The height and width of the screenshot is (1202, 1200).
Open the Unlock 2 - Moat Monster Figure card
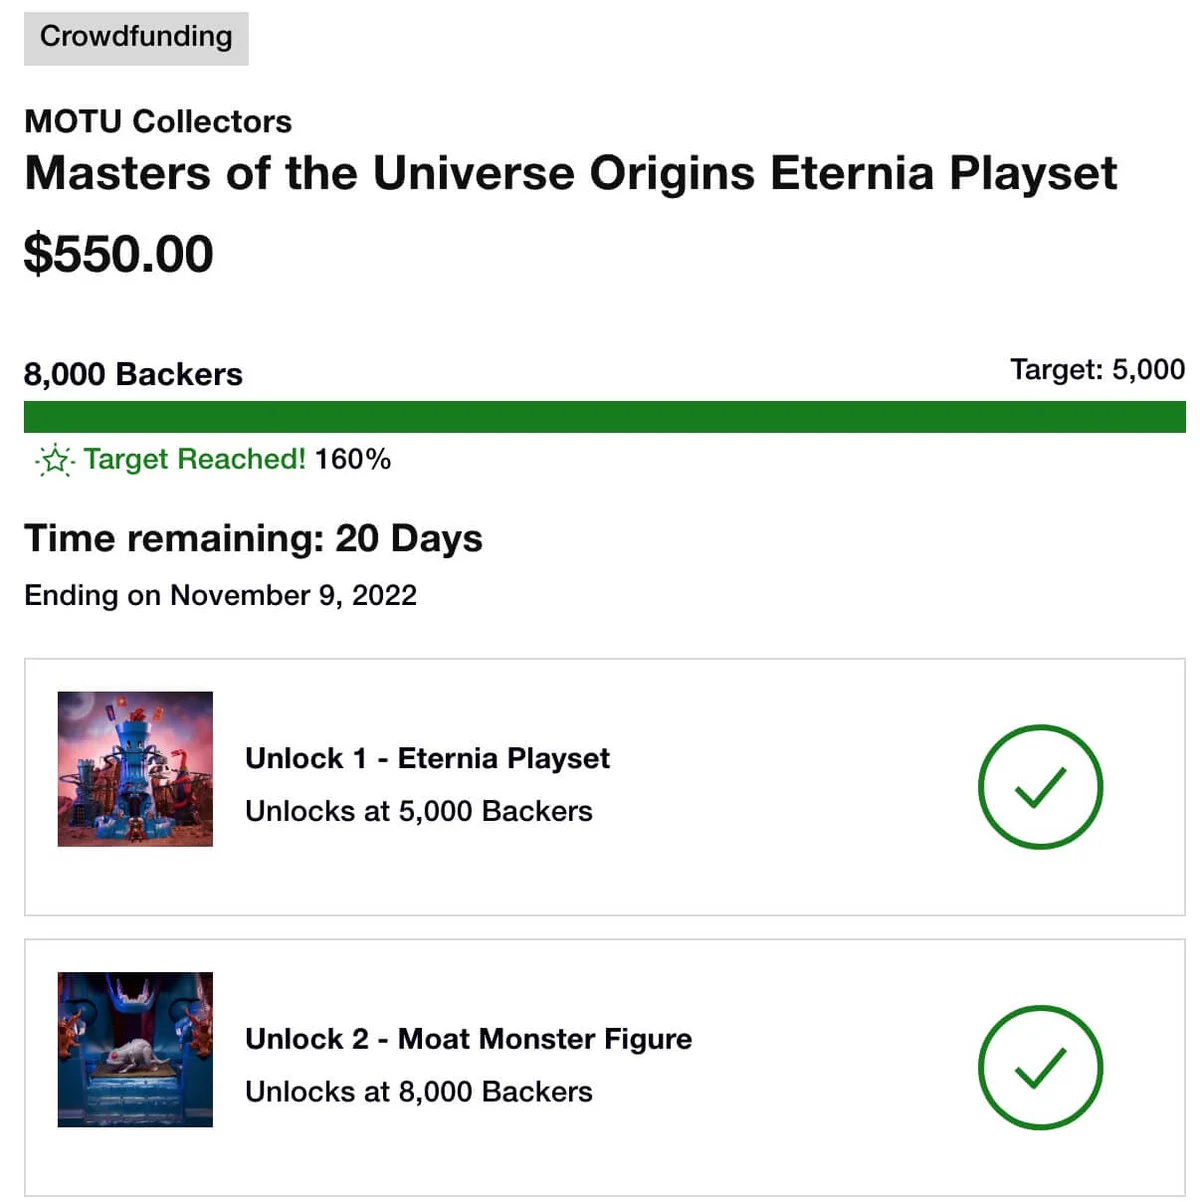pyautogui.click(x=600, y=1066)
